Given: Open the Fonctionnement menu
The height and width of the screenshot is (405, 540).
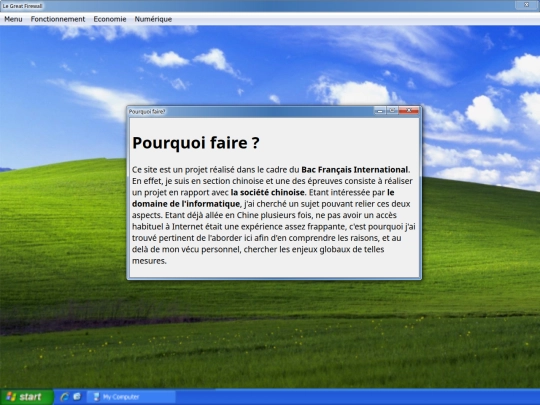Looking at the screenshot, I should (58, 19).
